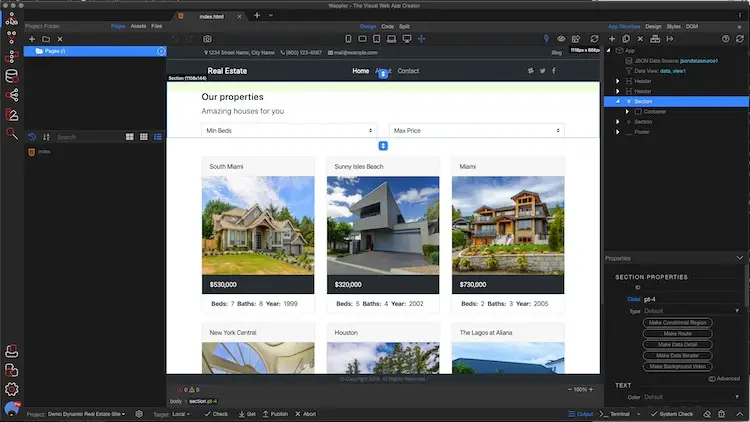Collapse the selected Section node
This screenshot has width=750, height=422.
click(x=618, y=101)
